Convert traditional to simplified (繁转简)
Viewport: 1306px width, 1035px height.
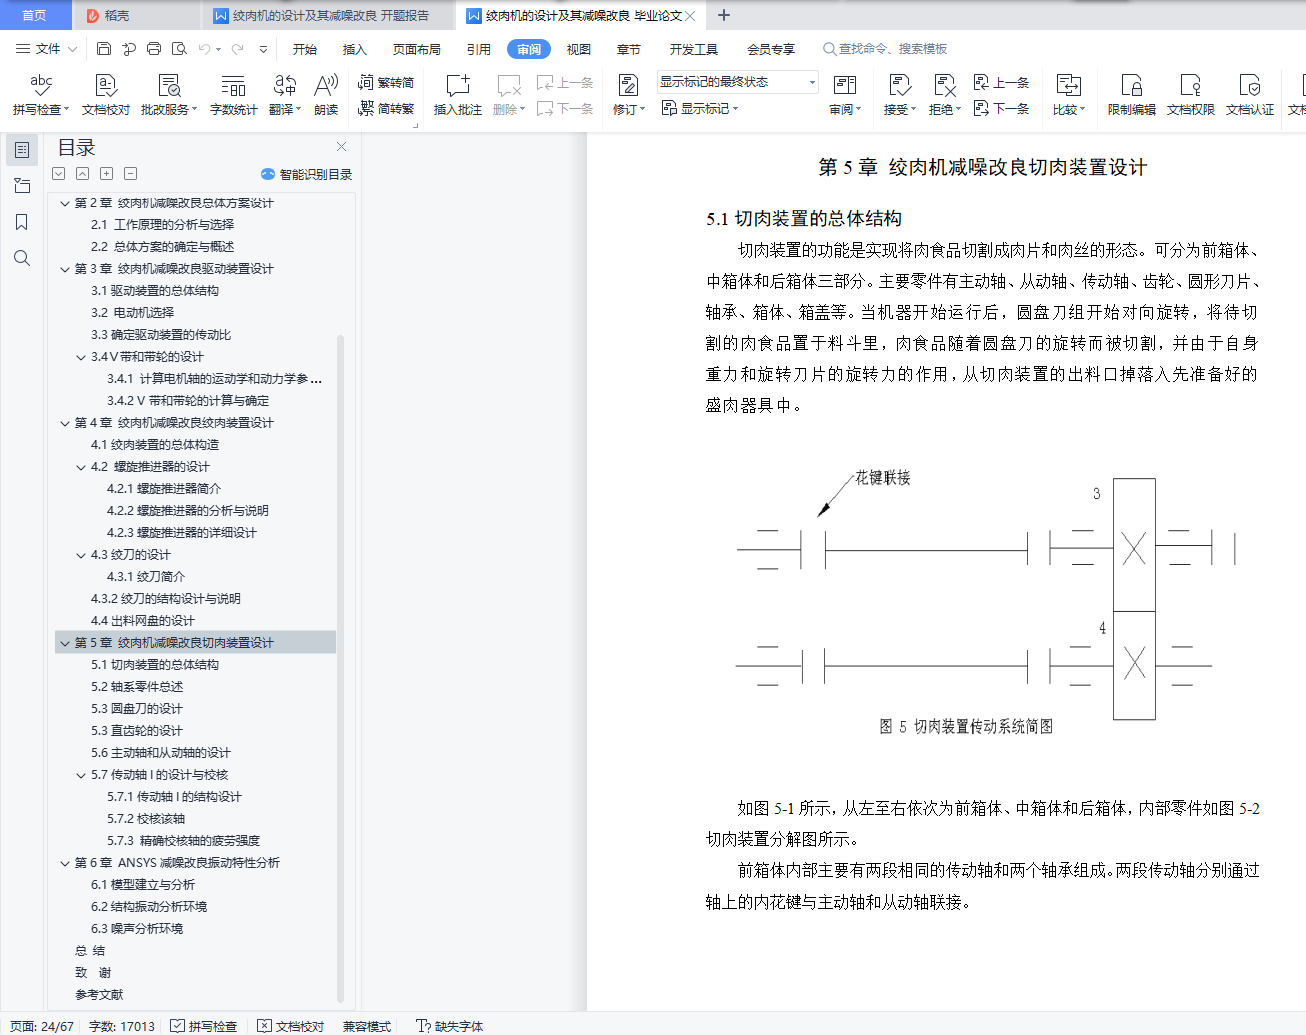[386, 83]
